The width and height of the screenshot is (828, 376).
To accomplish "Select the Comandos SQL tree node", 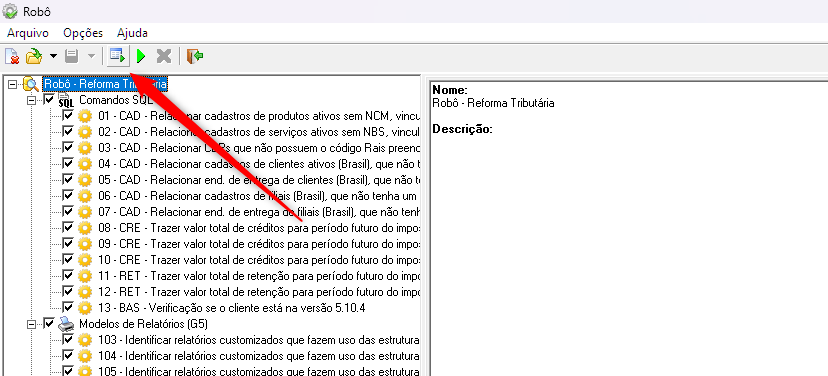I will (116, 100).
